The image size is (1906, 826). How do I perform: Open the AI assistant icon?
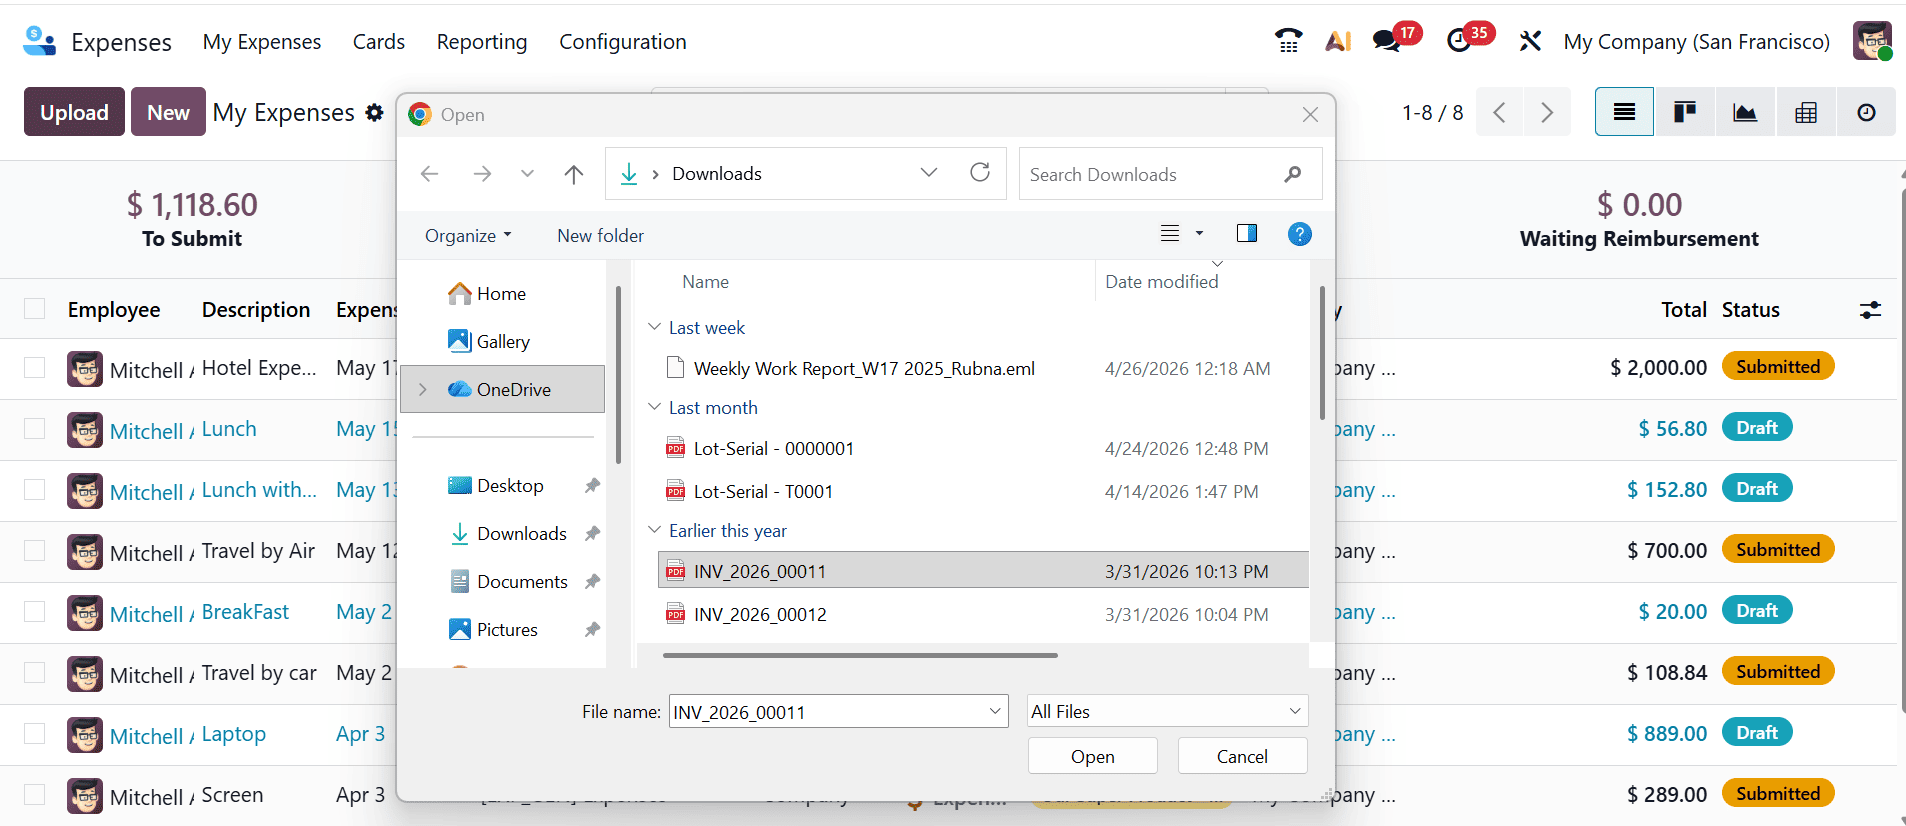[x=1338, y=41]
